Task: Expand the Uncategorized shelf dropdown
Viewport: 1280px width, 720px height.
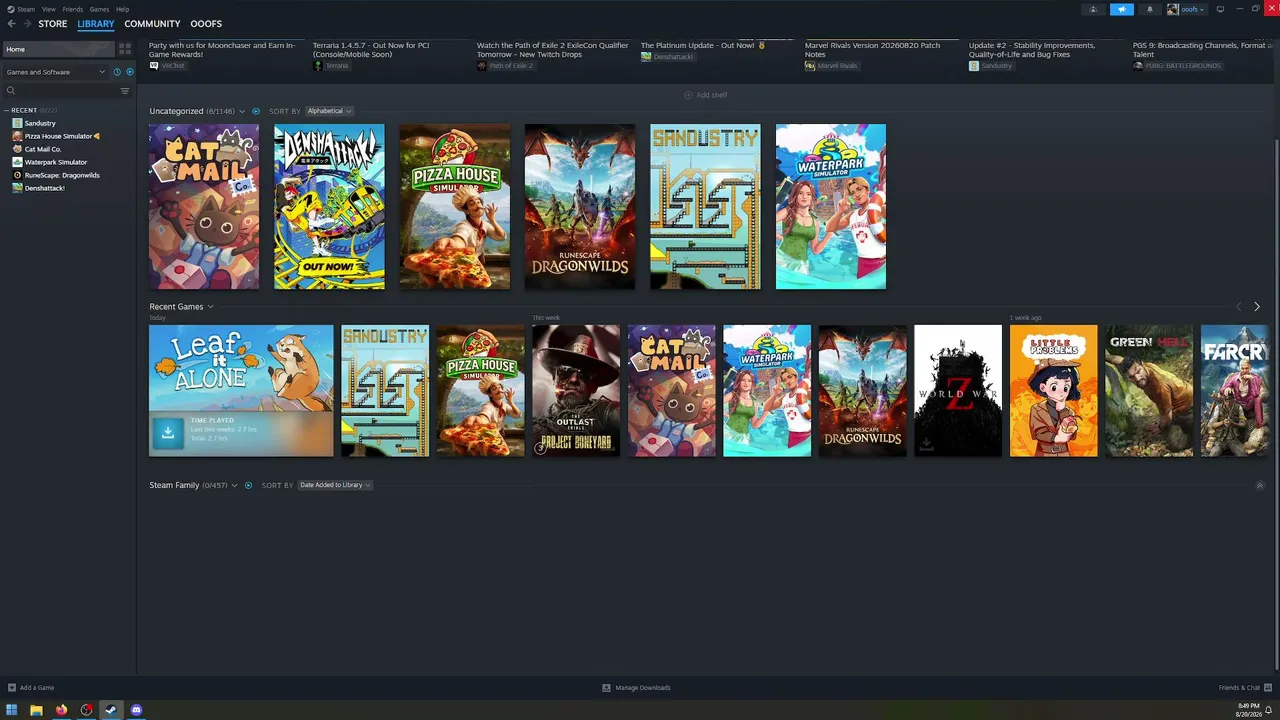Action: pos(242,111)
